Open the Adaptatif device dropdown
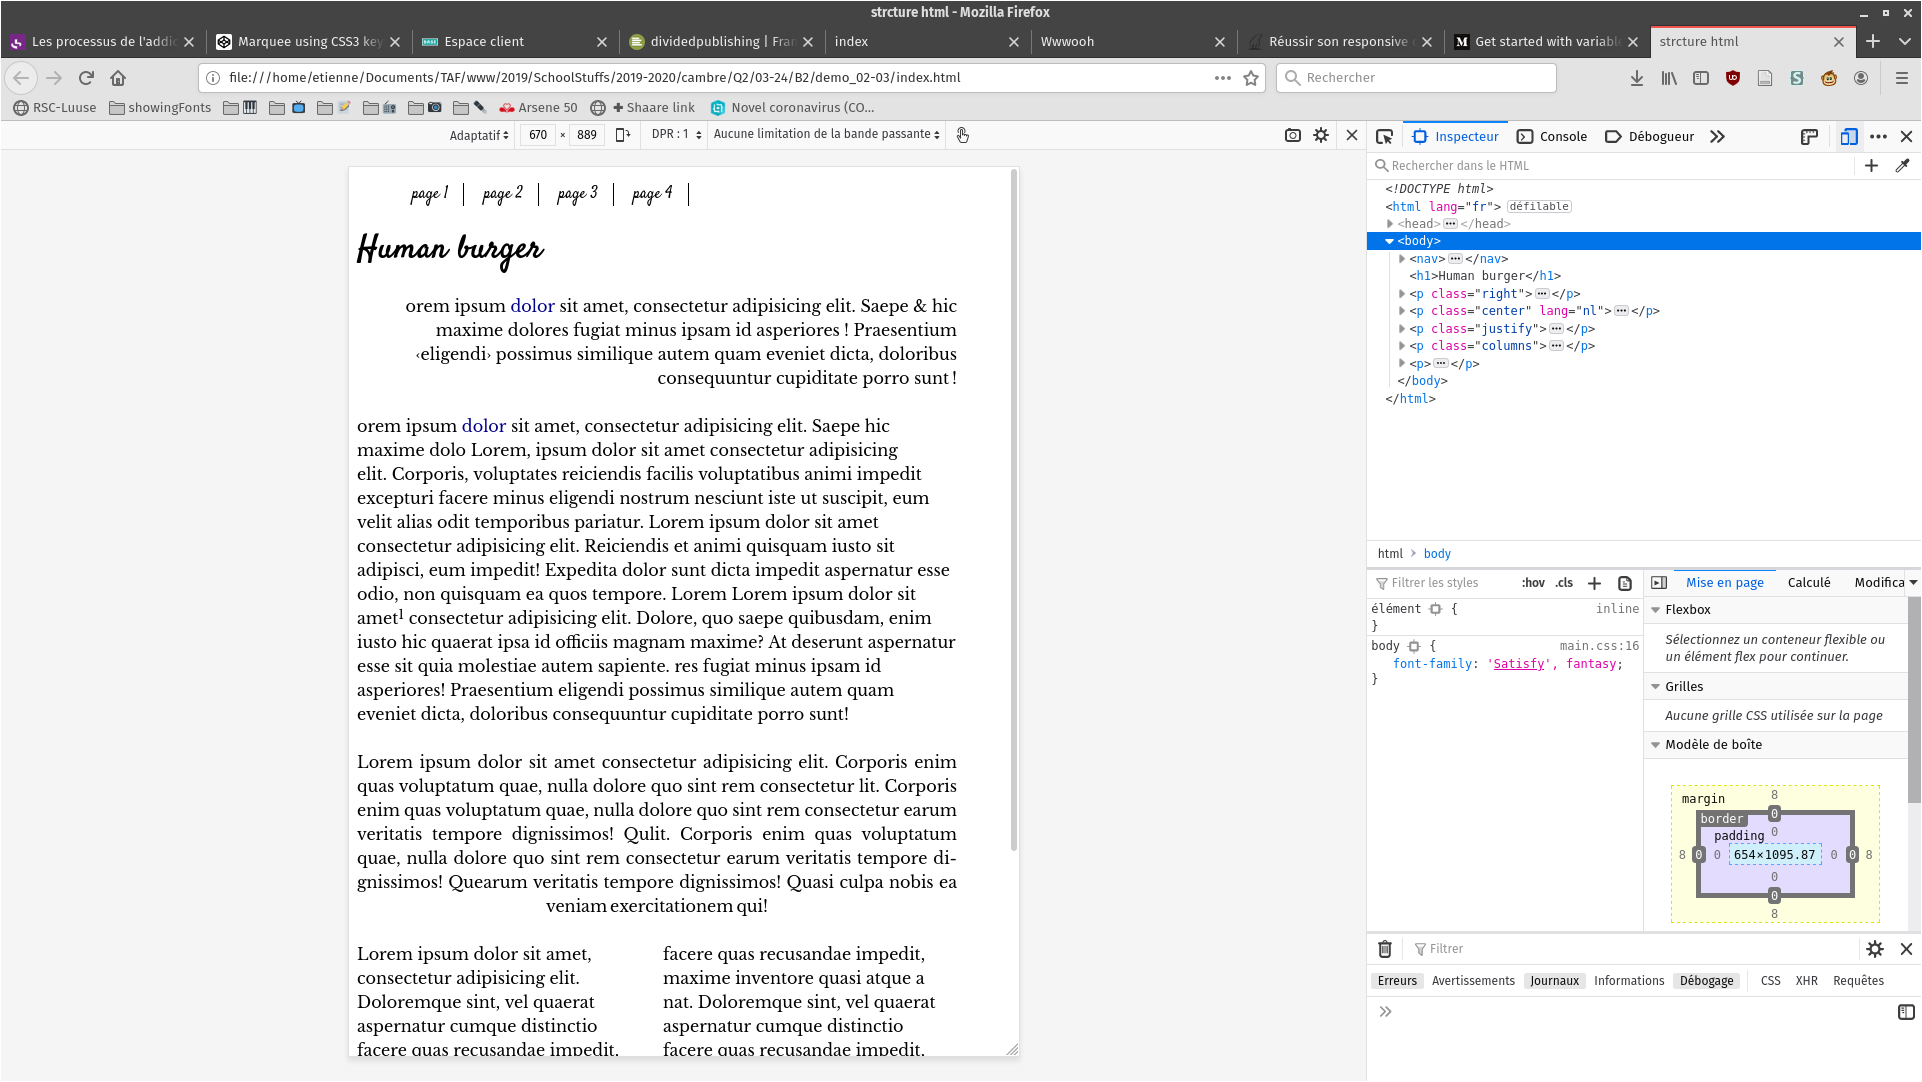 (x=479, y=135)
